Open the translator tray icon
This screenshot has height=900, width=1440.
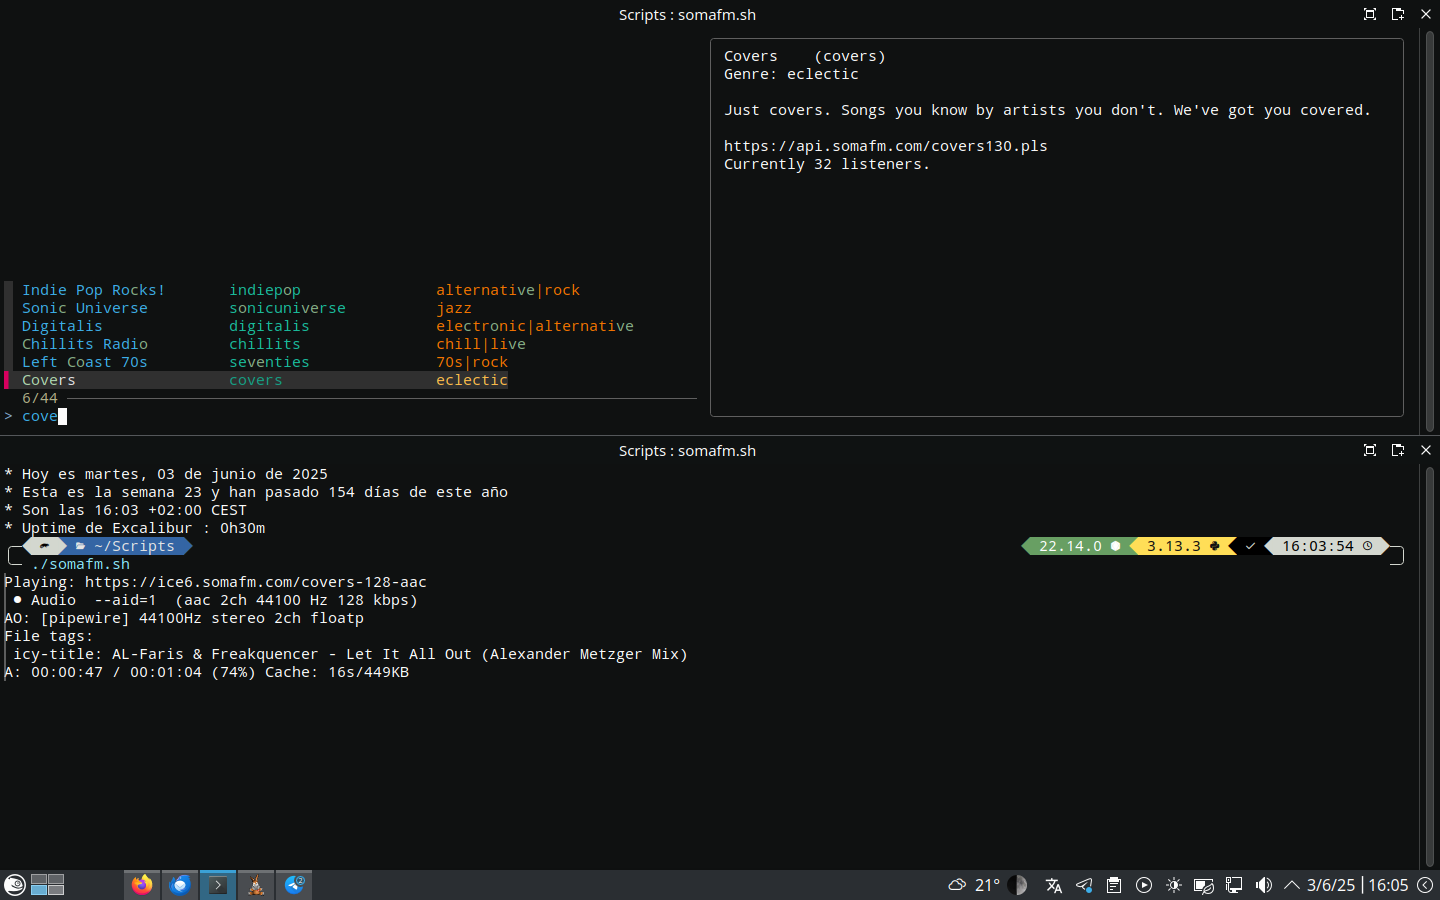pyautogui.click(x=1054, y=885)
